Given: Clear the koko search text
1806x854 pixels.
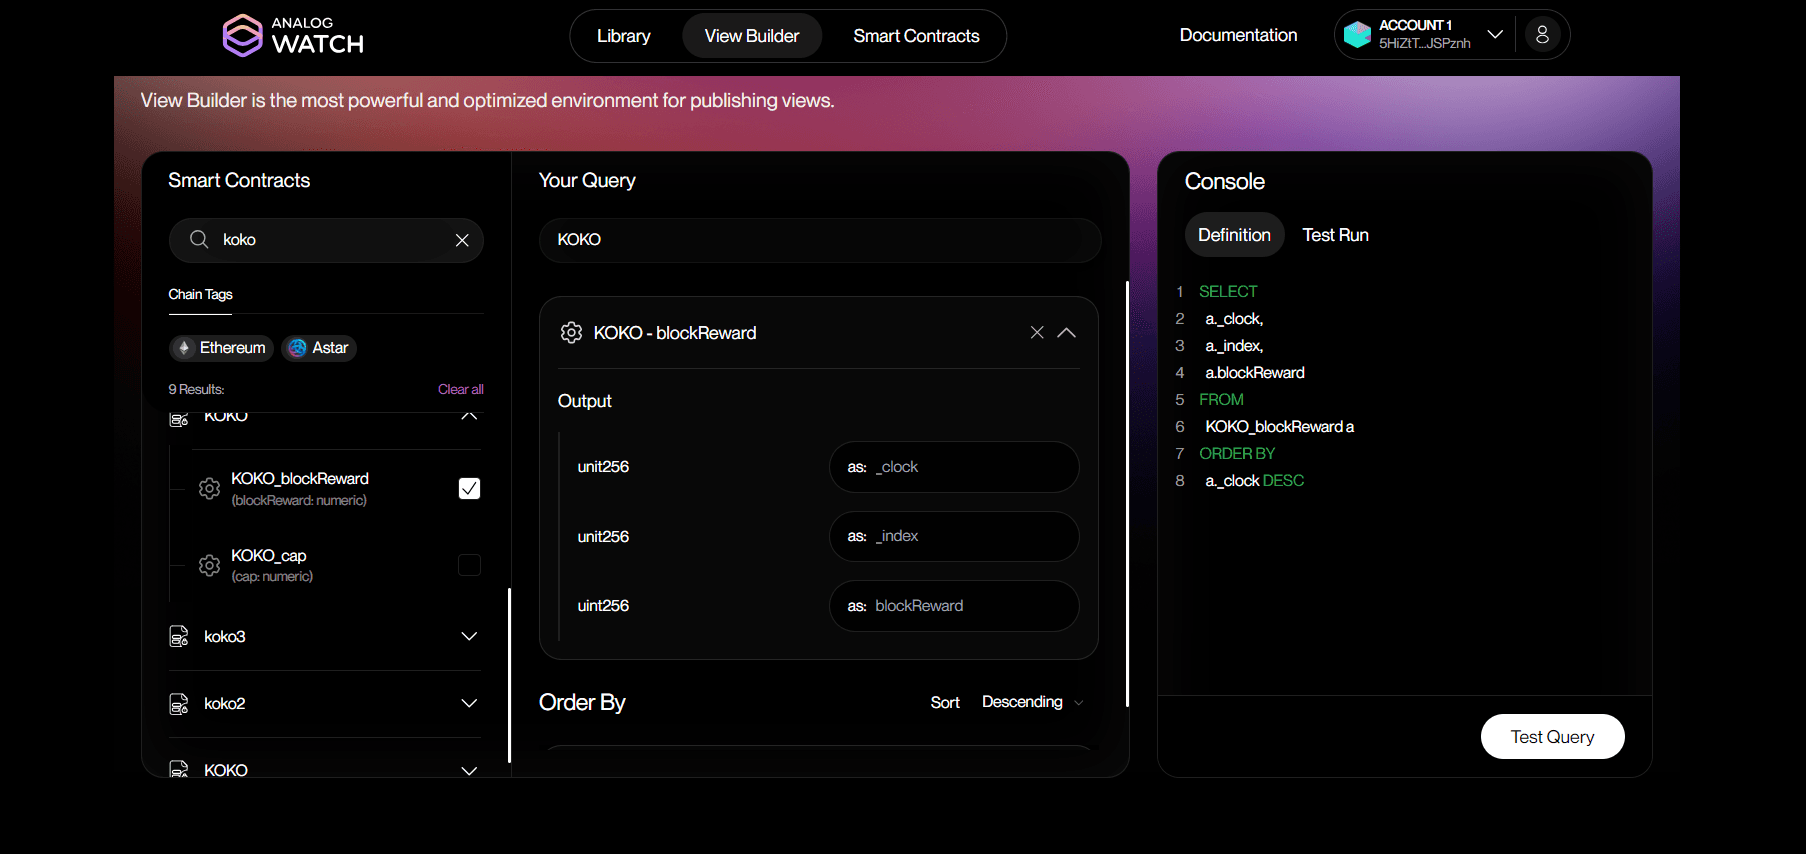Looking at the screenshot, I should point(462,240).
